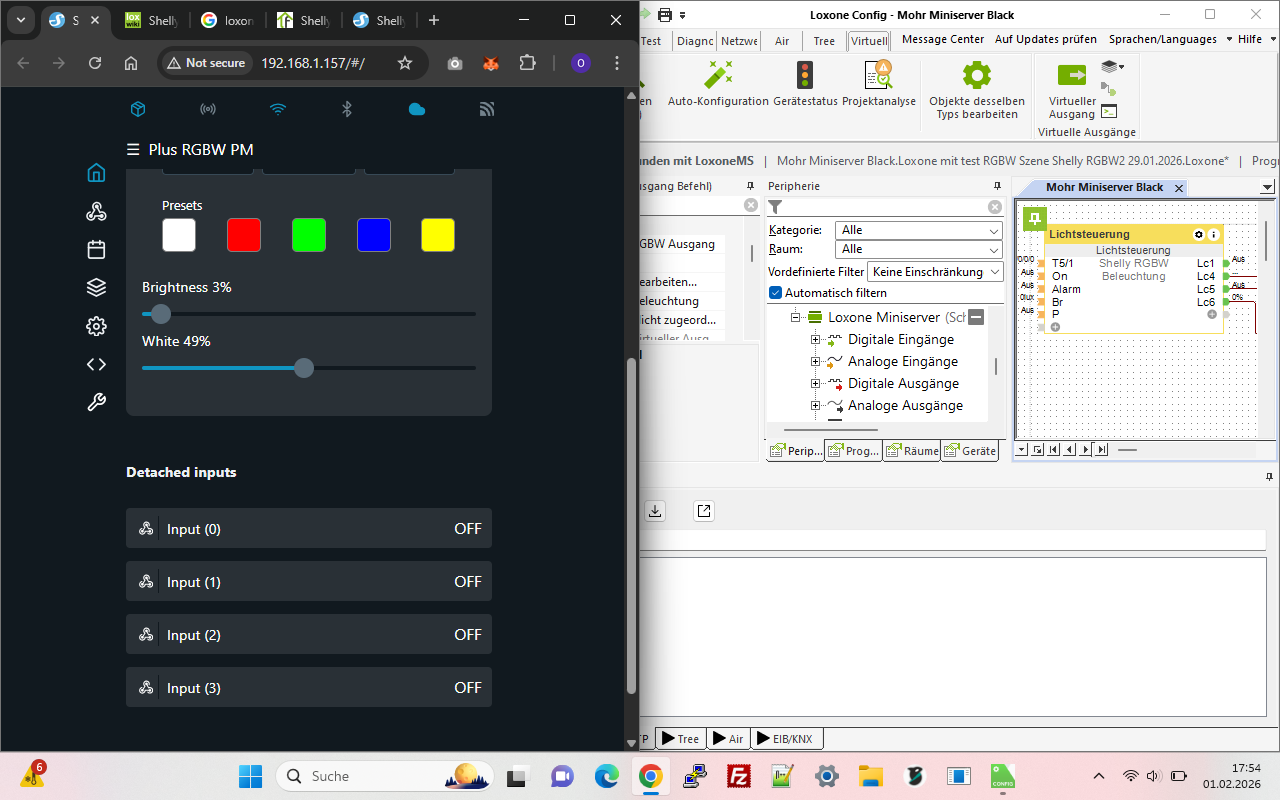Image resolution: width=1280 pixels, height=800 pixels.
Task: Click the White 49% slider handle
Action: click(x=304, y=368)
